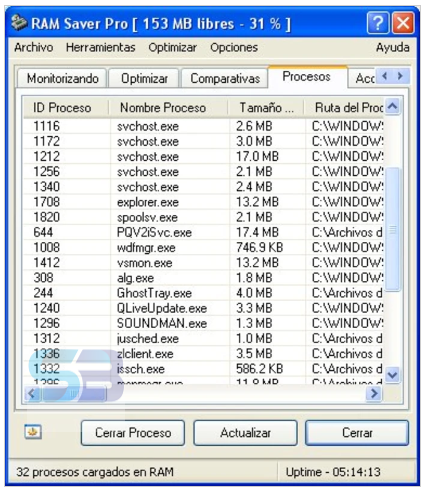Viewport: 424px width, 493px height.
Task: Select process ID 1340 row
Action: [203, 187]
